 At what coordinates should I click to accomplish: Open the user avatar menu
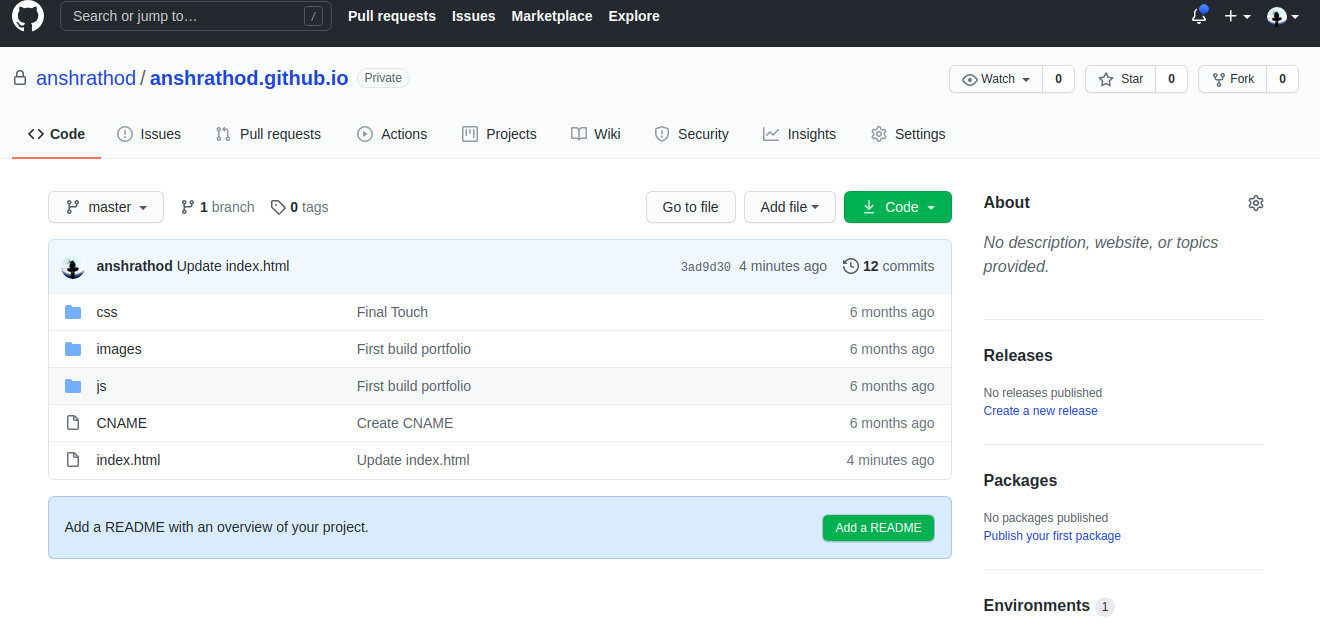(1283, 16)
